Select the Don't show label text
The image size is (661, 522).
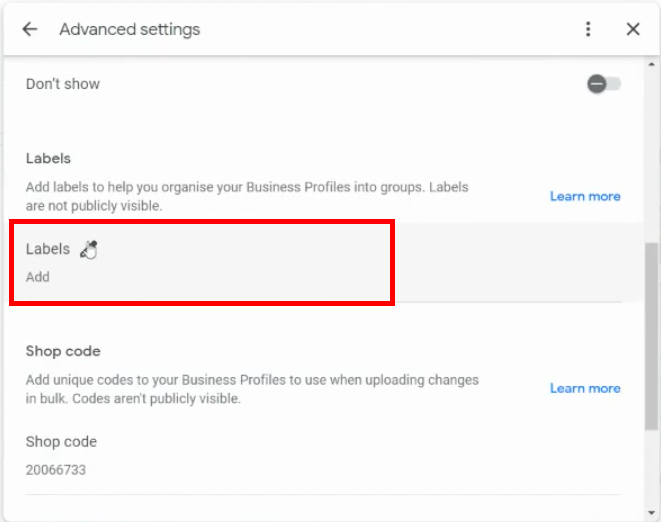click(x=63, y=84)
